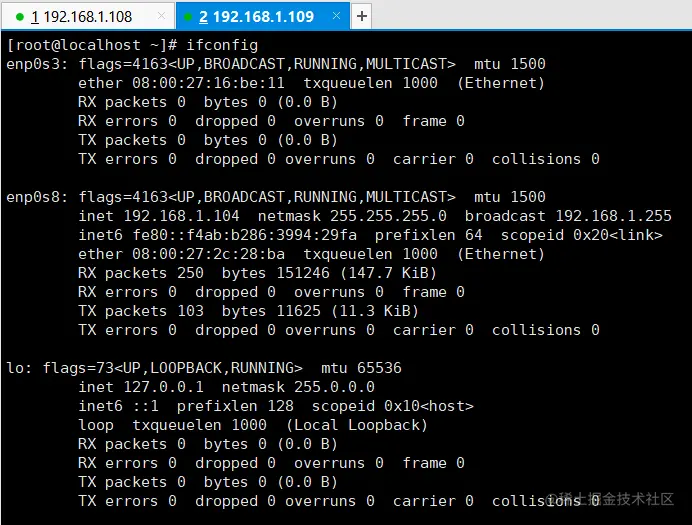Click TX bytes 11625 value
The height and width of the screenshot is (525, 692).
(x=299, y=311)
